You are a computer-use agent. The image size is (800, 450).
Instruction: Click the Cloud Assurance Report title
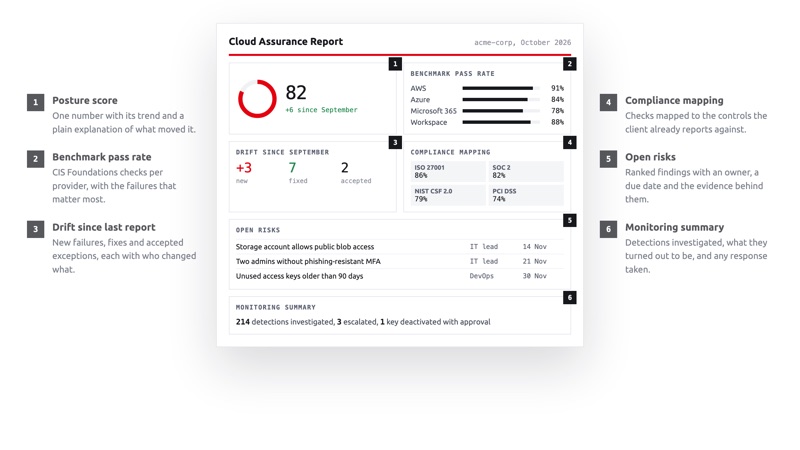pos(286,41)
